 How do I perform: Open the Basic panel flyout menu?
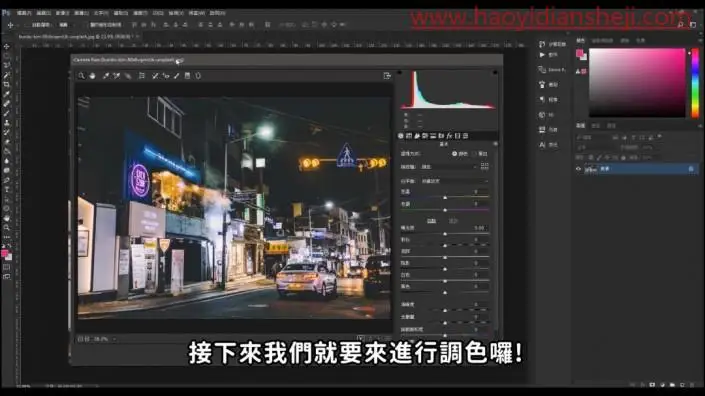(x=495, y=144)
